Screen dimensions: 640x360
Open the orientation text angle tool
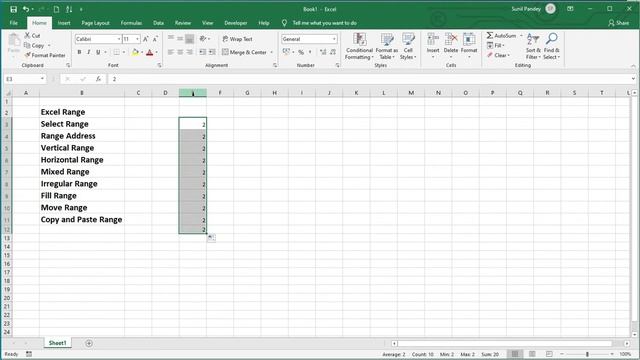click(x=203, y=39)
